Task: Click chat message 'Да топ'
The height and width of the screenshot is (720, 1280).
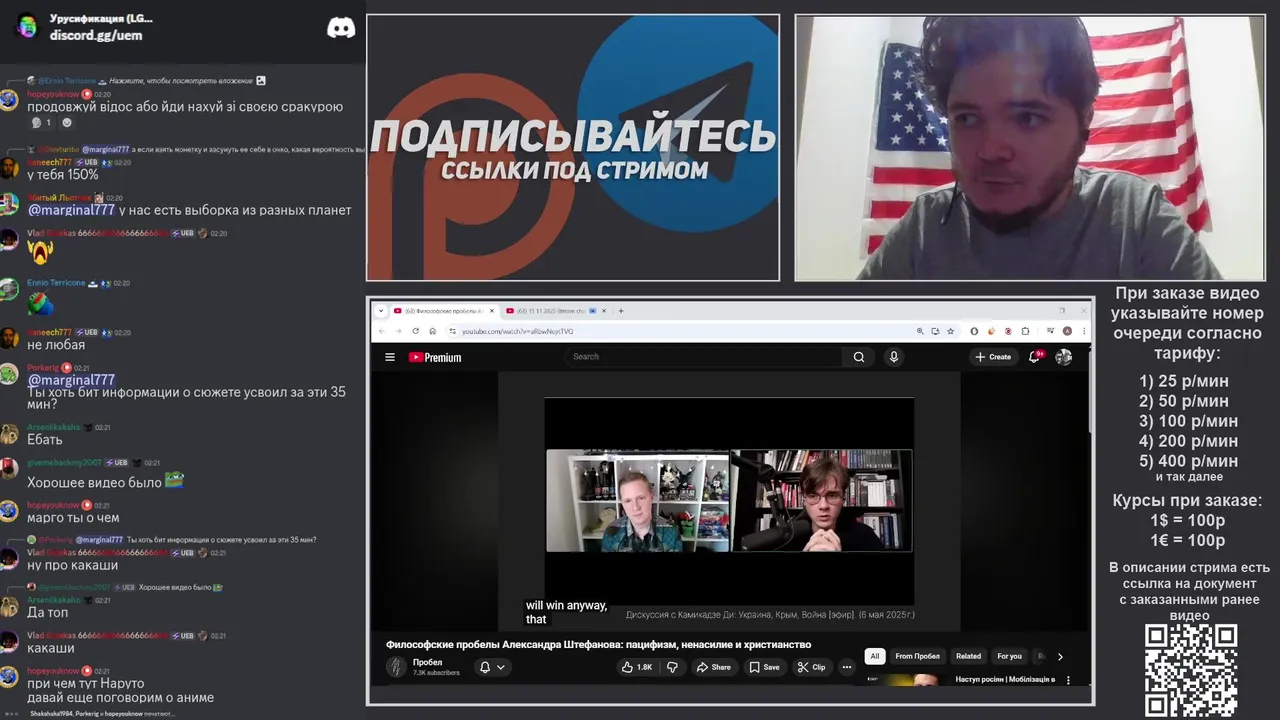Action: coord(48,612)
